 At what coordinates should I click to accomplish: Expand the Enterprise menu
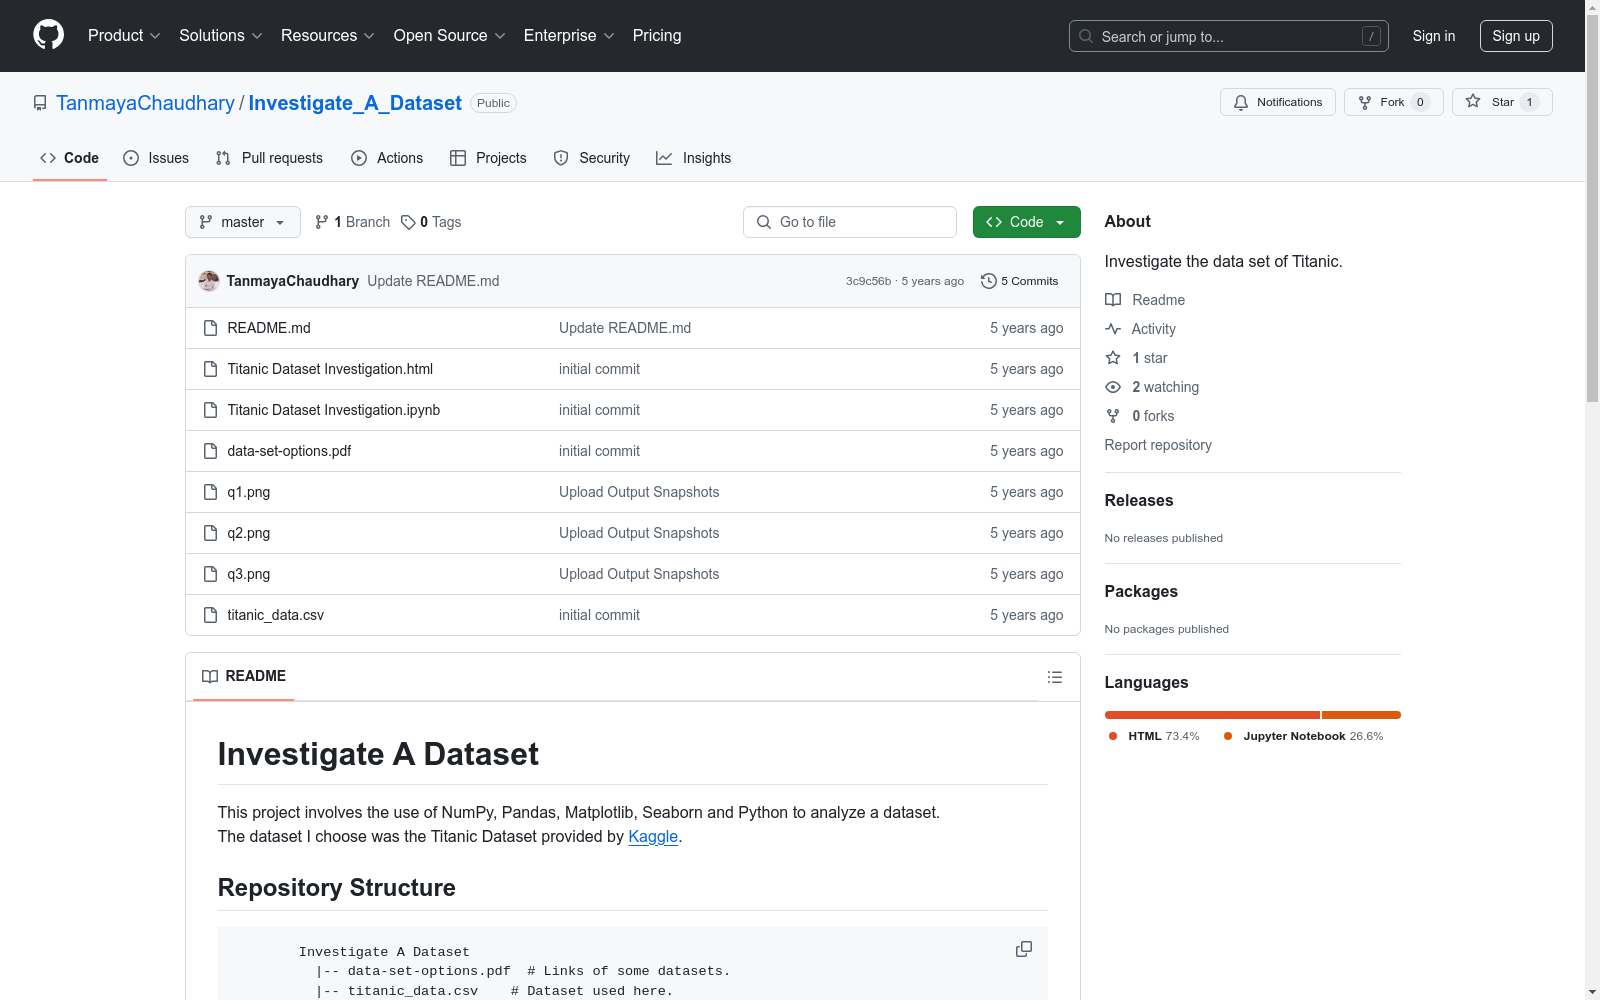pos(569,36)
